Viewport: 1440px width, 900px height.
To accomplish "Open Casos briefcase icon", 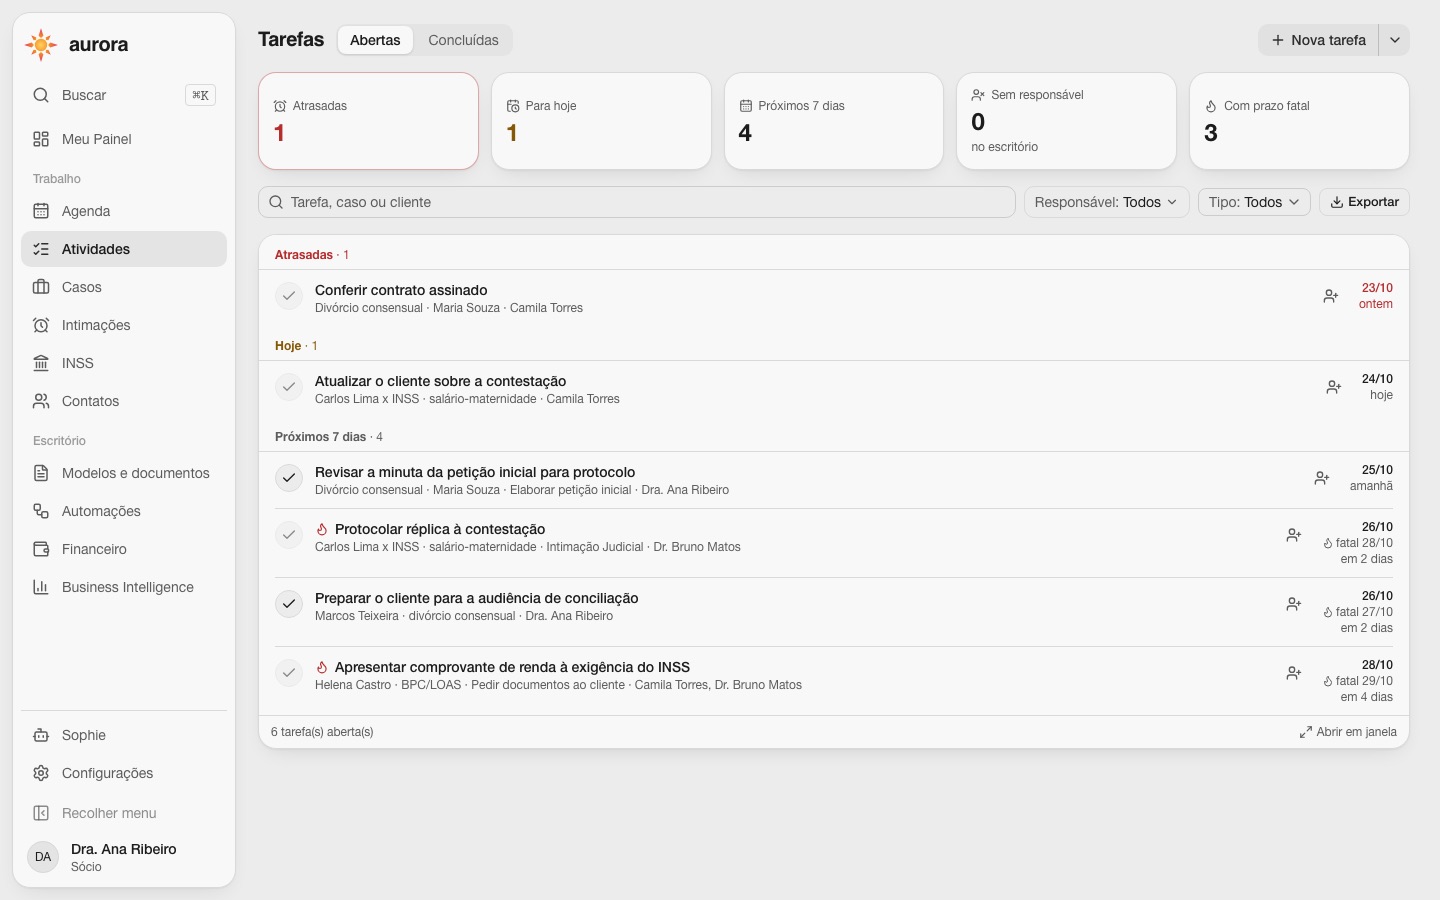I will (41, 287).
